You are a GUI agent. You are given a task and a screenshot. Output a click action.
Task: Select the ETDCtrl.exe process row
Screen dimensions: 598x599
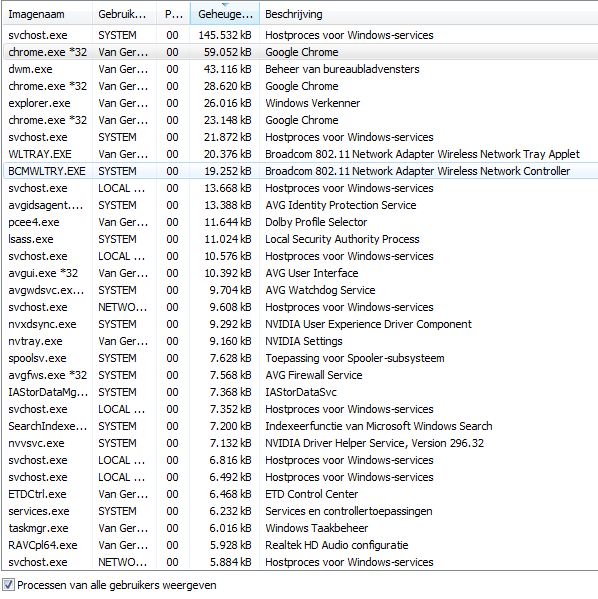(300, 494)
